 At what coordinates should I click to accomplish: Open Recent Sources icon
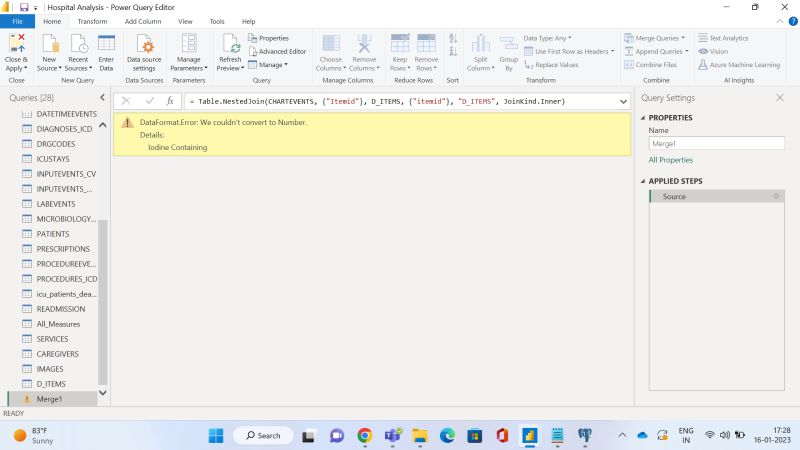(79, 44)
